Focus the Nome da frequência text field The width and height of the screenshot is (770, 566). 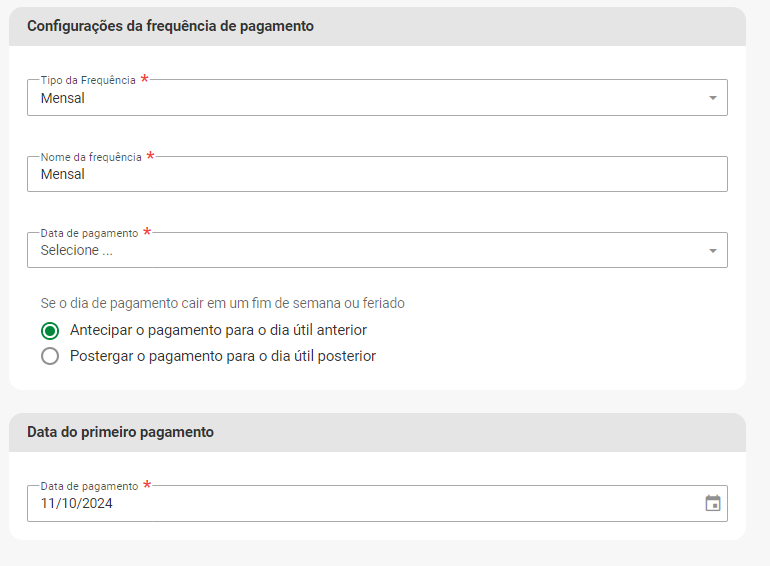376,175
